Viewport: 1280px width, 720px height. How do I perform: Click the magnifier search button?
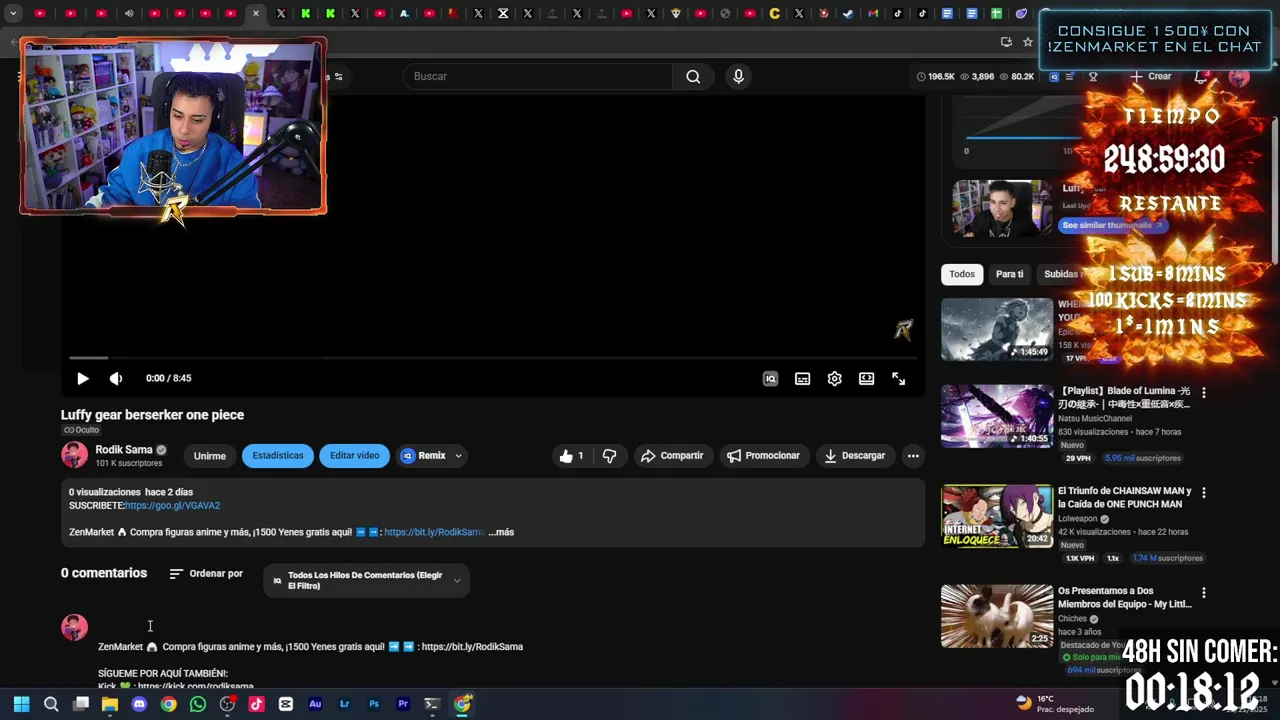pos(693,76)
